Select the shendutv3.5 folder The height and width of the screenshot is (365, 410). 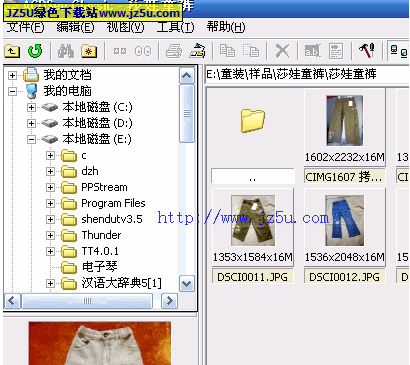(112, 219)
